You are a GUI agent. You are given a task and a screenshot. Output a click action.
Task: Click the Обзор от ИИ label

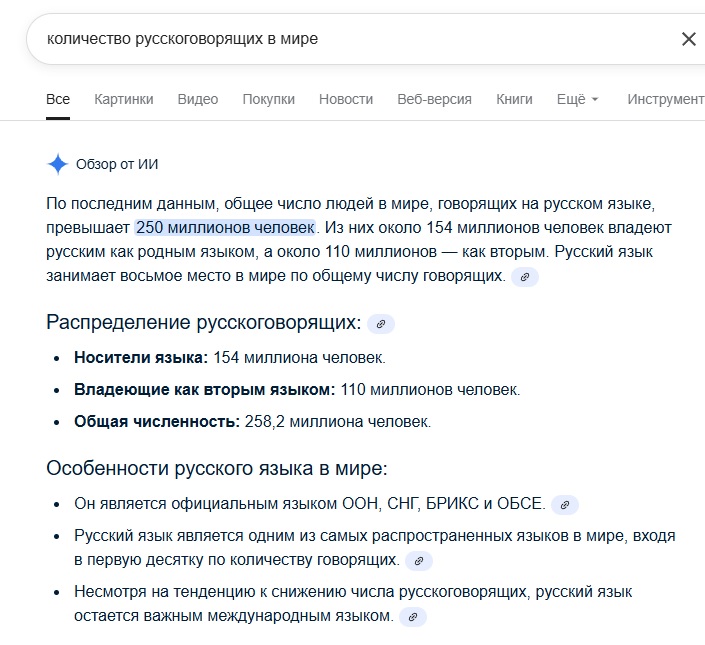coord(117,164)
